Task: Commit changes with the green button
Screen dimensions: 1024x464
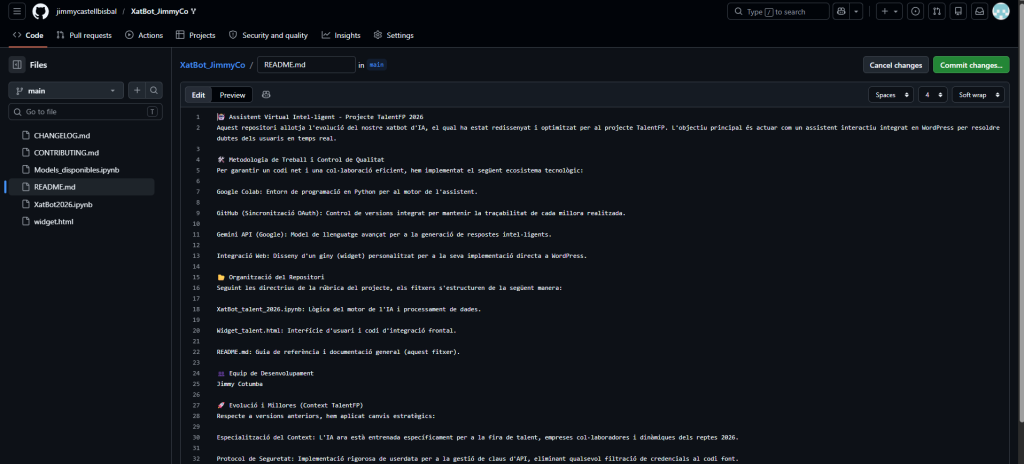Action: click(x=971, y=65)
